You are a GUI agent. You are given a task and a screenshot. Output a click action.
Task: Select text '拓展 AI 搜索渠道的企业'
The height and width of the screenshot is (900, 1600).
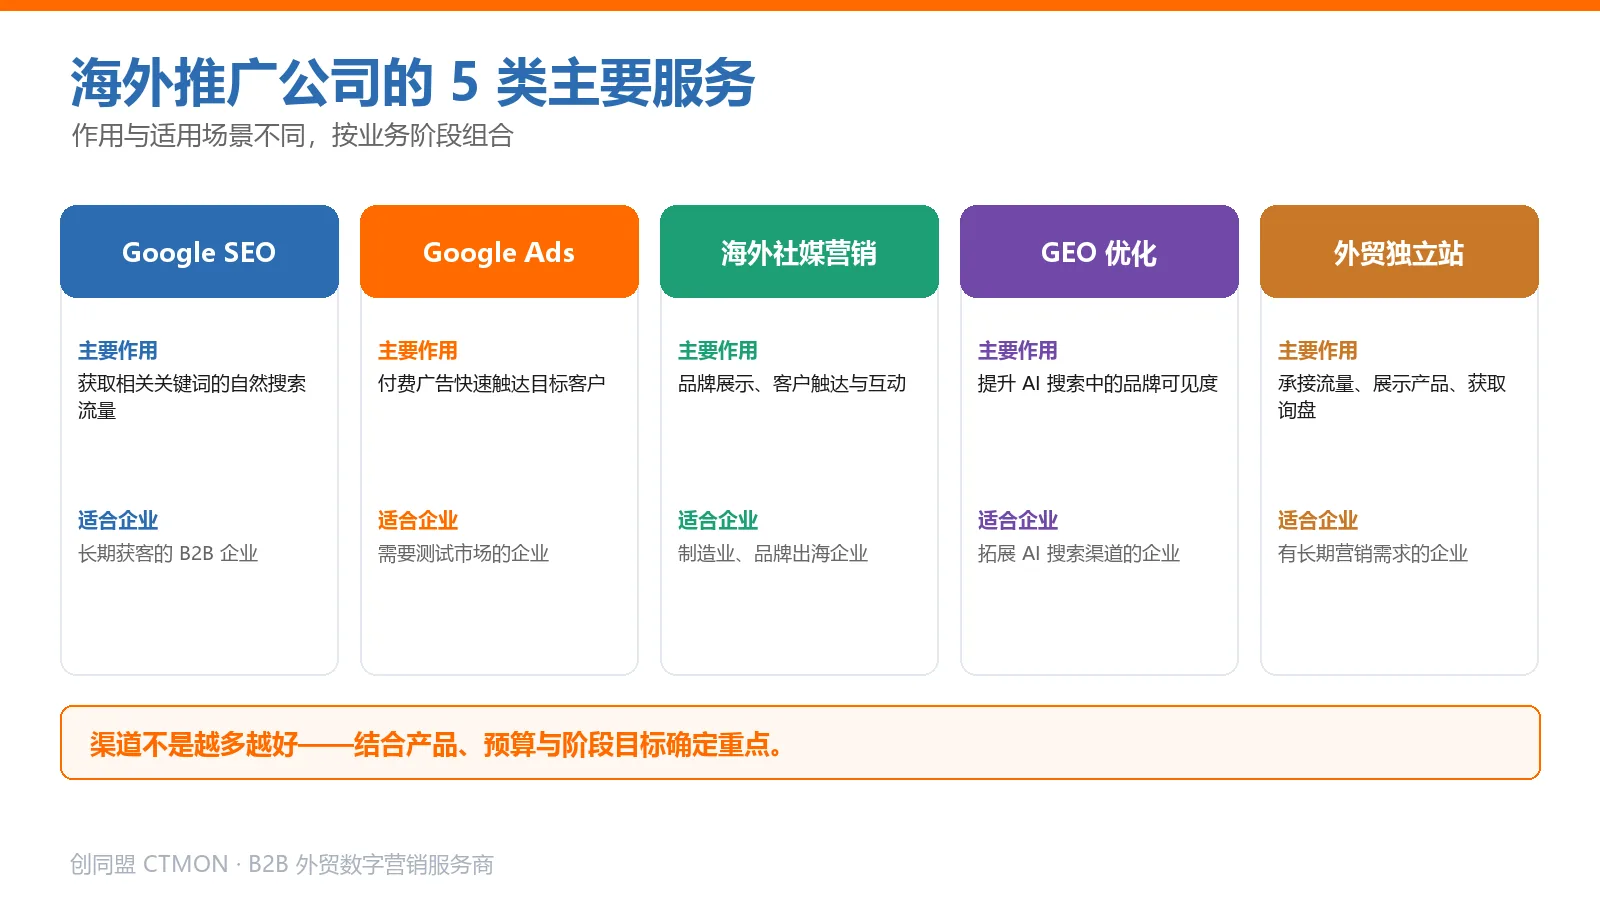click(1079, 554)
